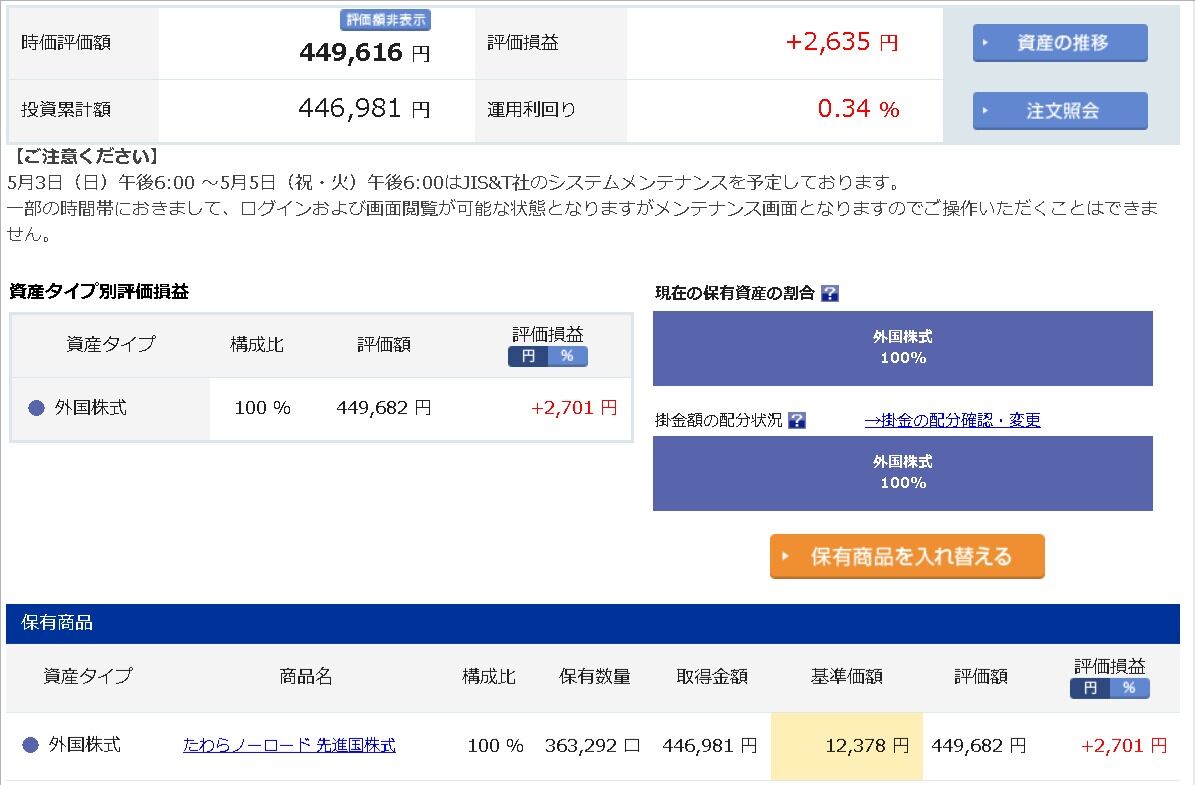Switch 資産タイプ別評価損益 table to % display
The width and height of the screenshot is (1195, 785).
tap(567, 356)
